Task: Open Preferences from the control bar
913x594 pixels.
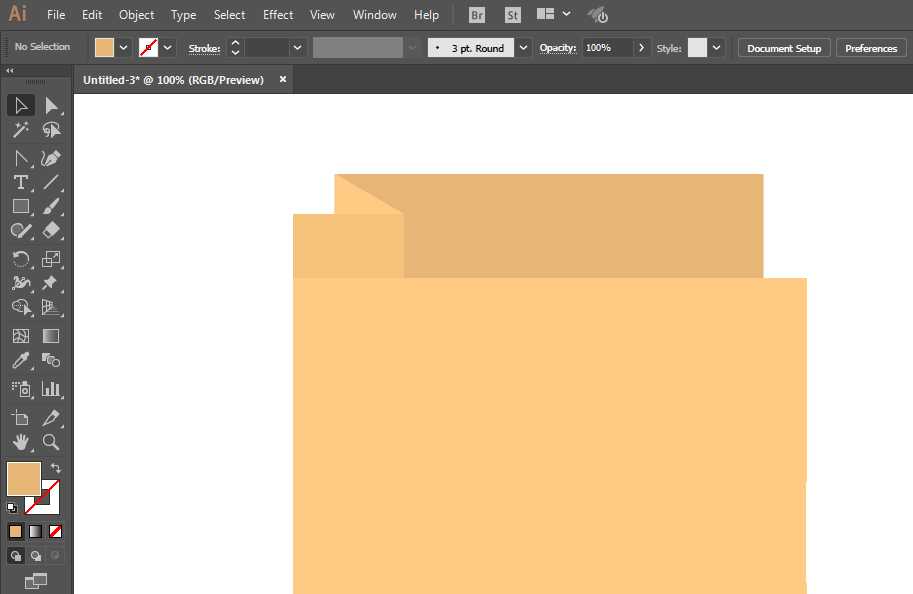Action: 871,48
